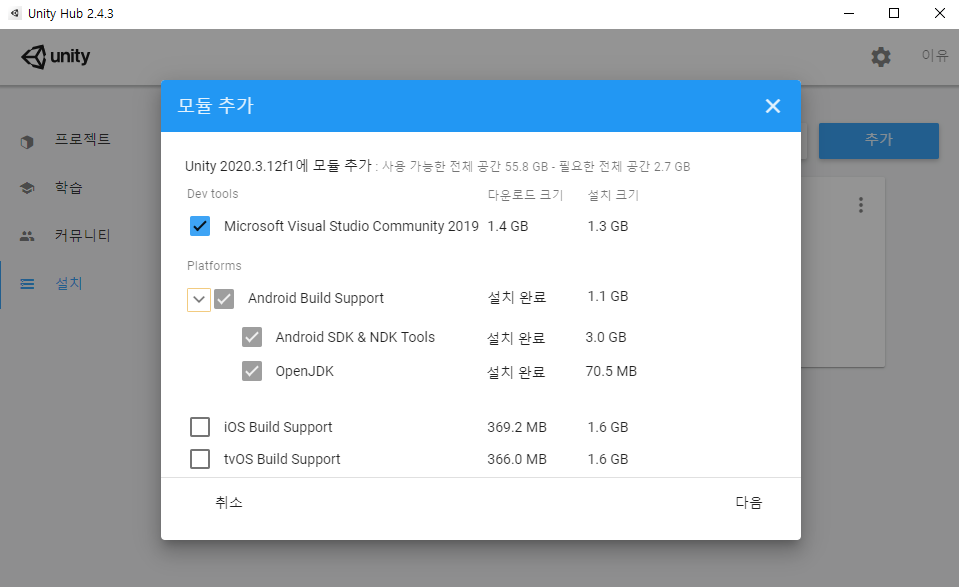Close the 모듈 추가 dialog with X
The width and height of the screenshot is (959, 587).
(772, 106)
